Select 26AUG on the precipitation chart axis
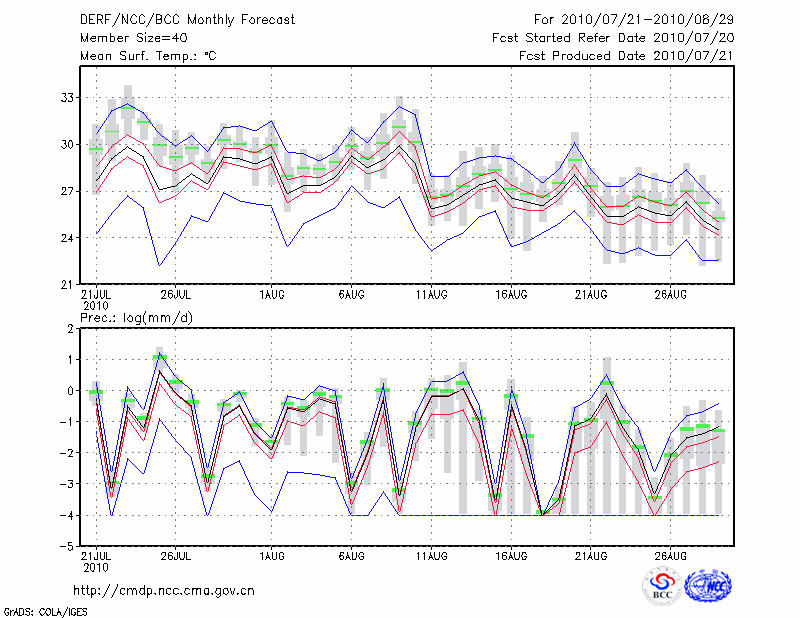Screen dimensions: 800x618 pos(671,557)
